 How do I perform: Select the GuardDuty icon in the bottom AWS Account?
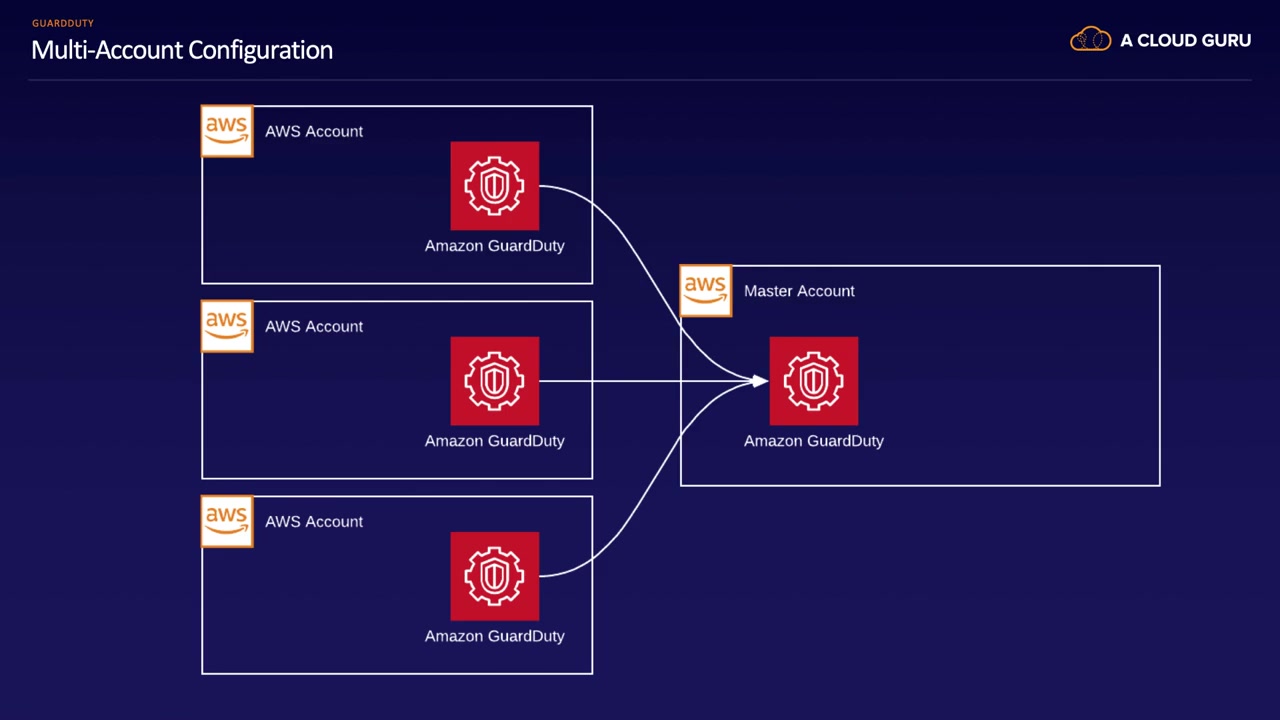pyautogui.click(x=495, y=576)
